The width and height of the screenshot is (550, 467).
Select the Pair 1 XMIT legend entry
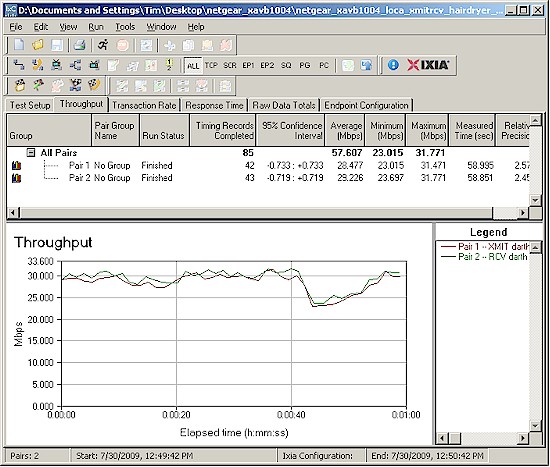click(x=484, y=247)
